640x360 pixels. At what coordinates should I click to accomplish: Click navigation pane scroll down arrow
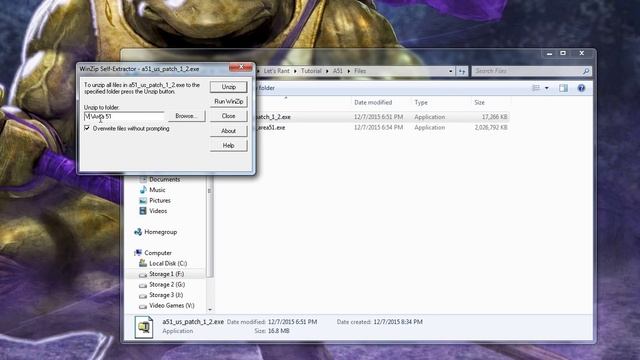[x=210, y=310]
